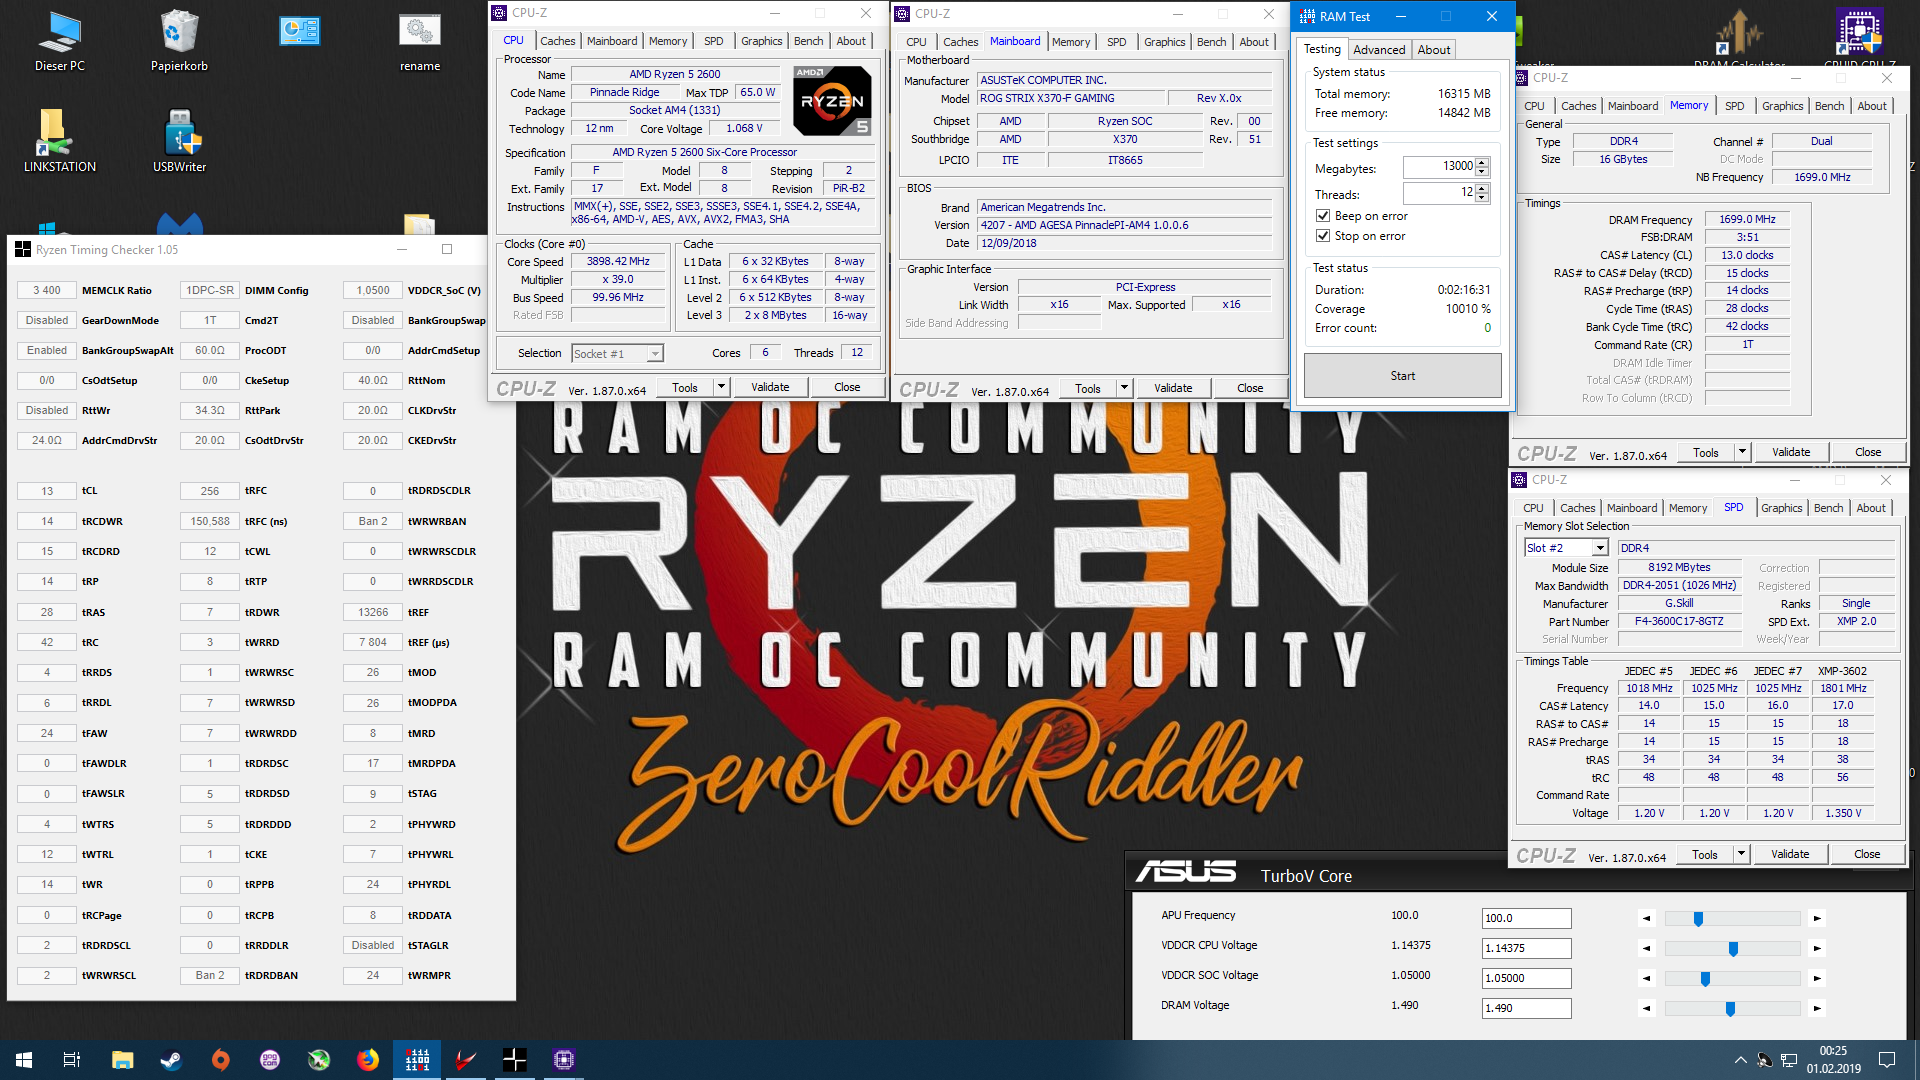Switch to SPD tab in CPU-Z CPU window
This screenshot has height=1080, width=1920.
click(713, 41)
